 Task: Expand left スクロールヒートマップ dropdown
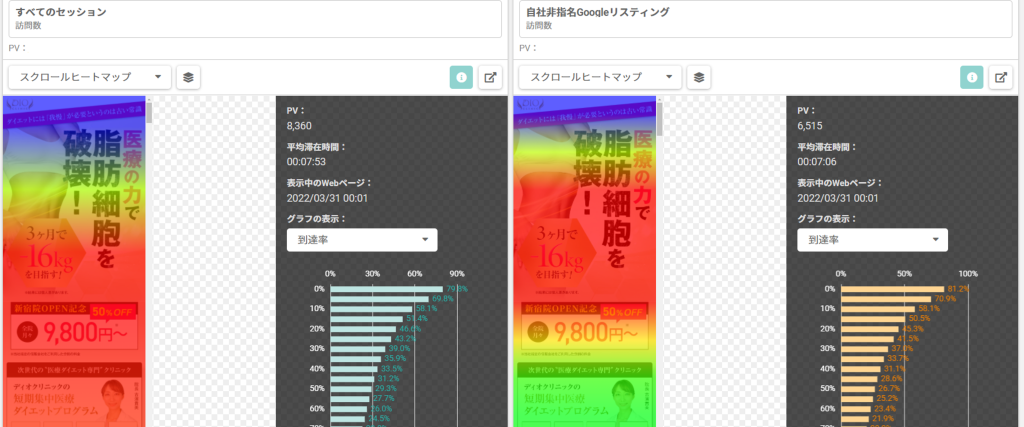89,77
